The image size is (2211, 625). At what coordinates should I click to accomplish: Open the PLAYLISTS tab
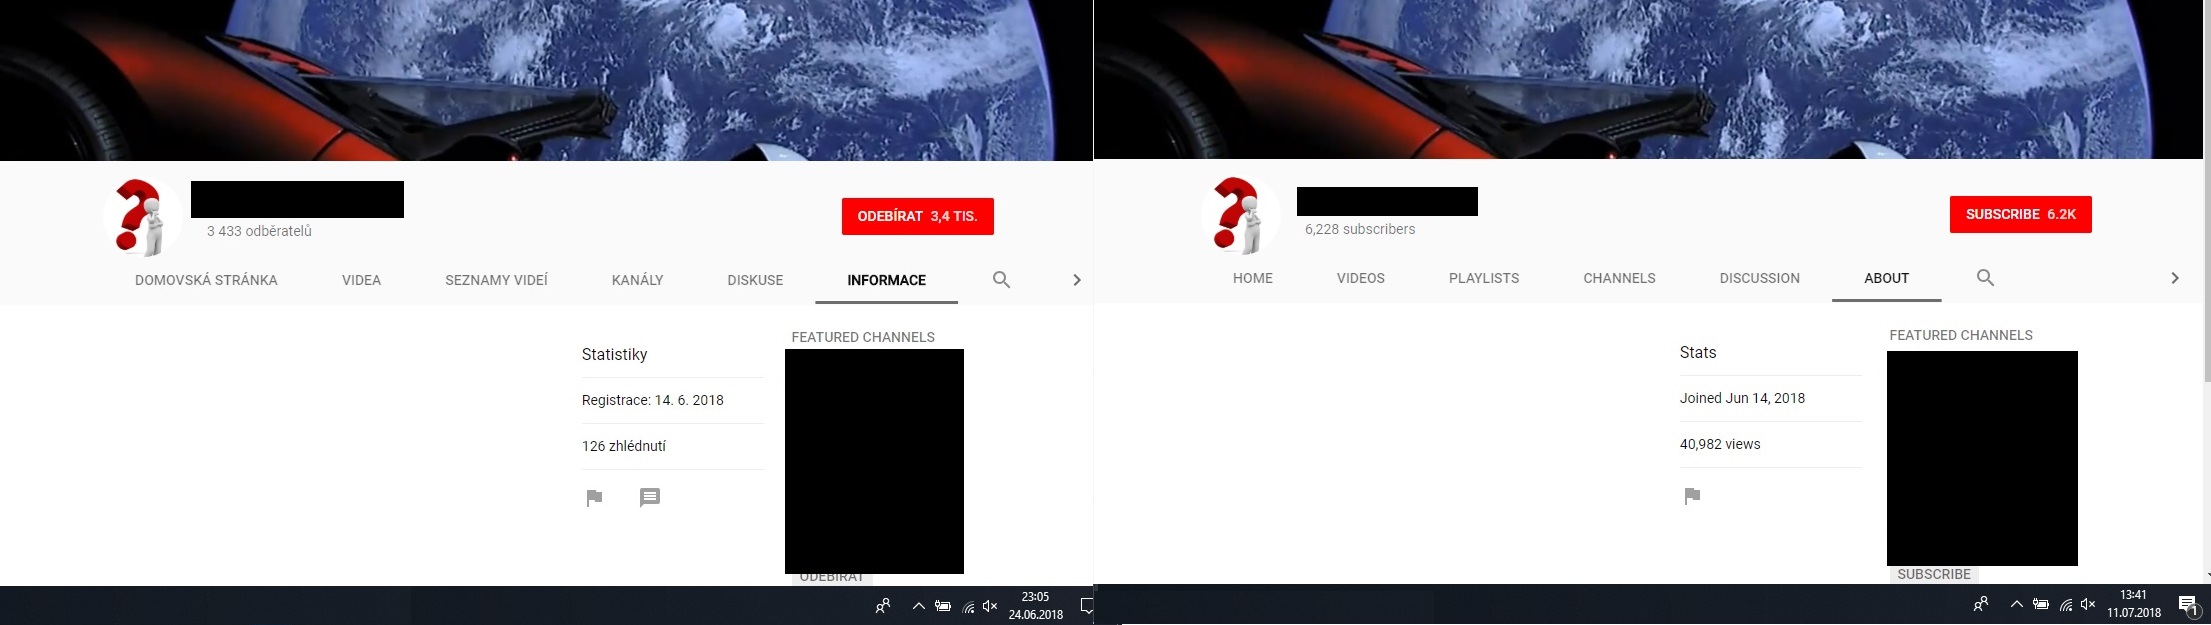(1483, 278)
